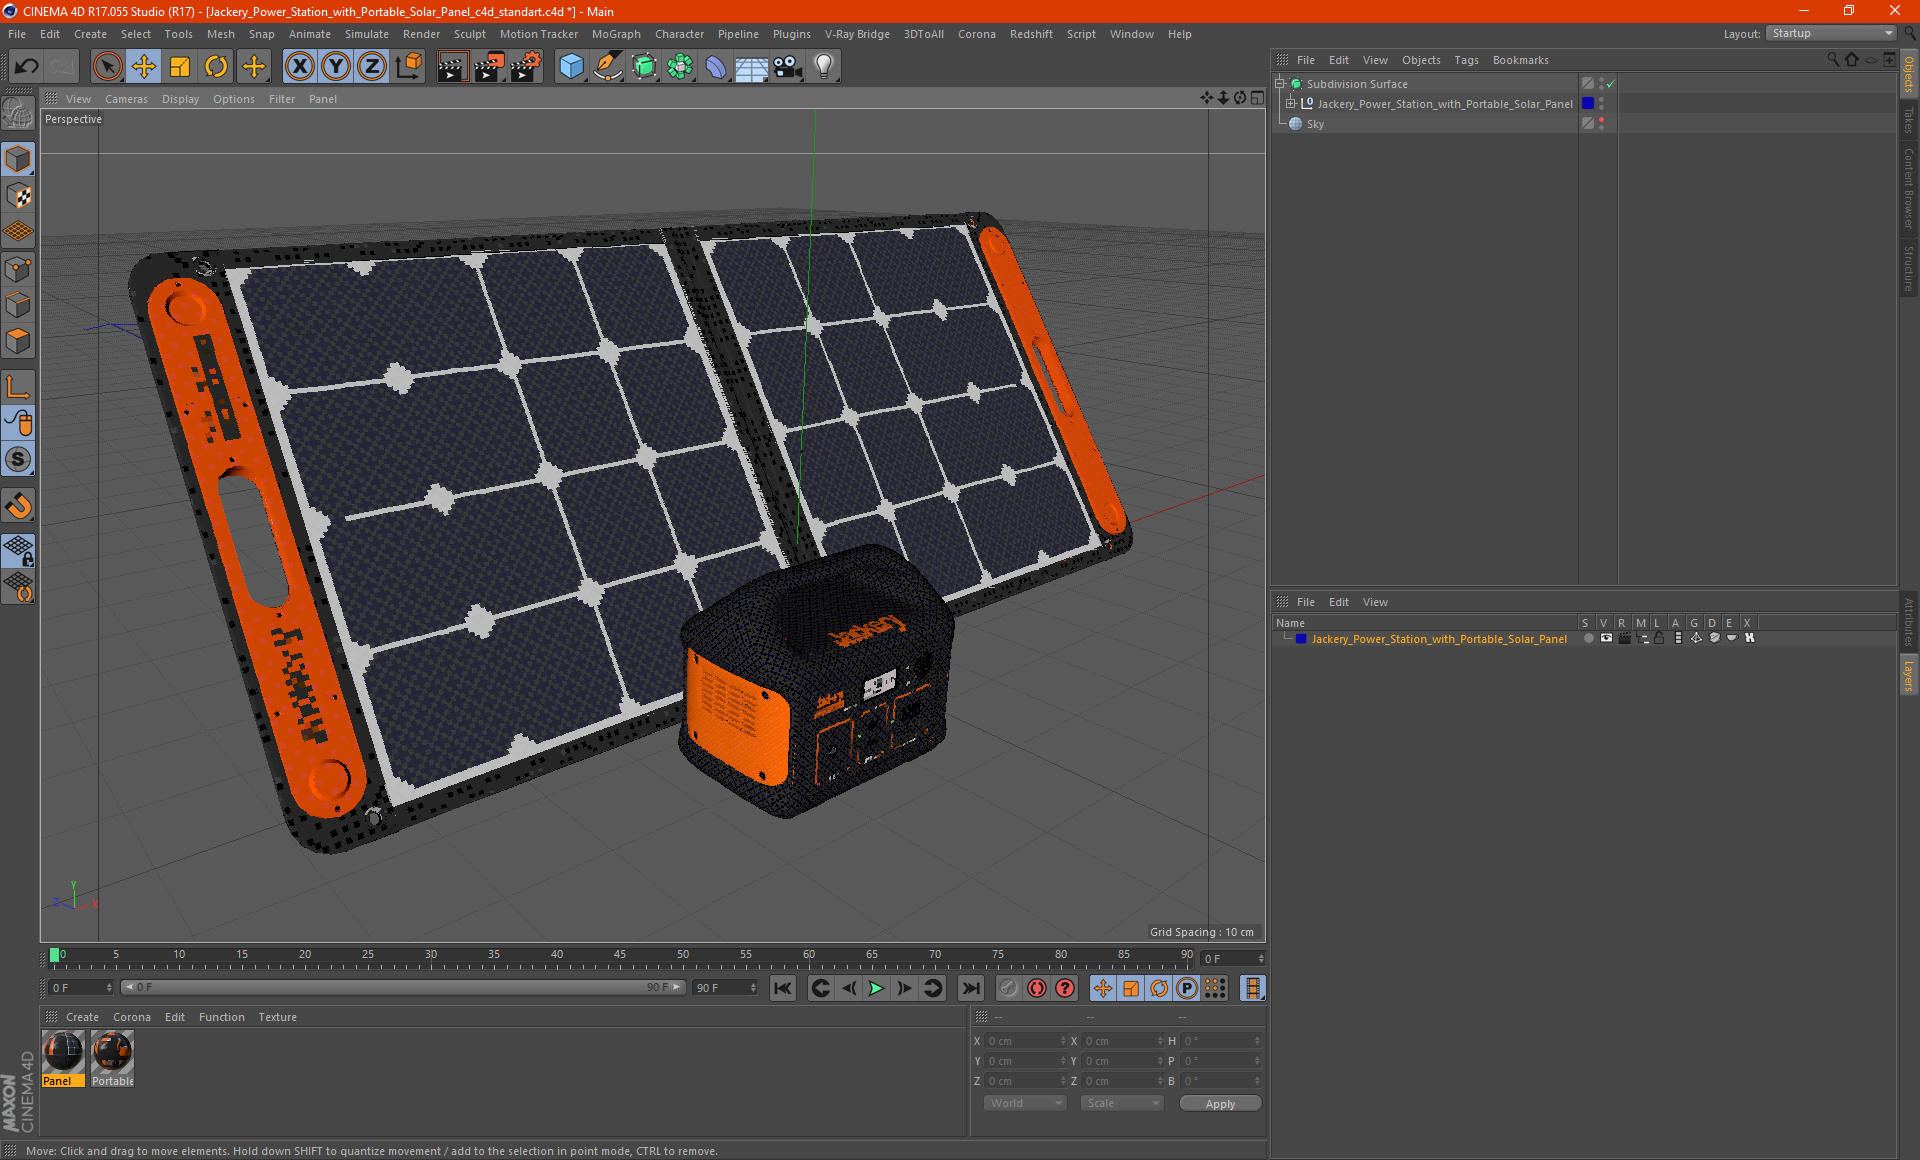Expand Jackery_Power_Station object tree node
The height and width of the screenshot is (1160, 1920).
point(1291,104)
